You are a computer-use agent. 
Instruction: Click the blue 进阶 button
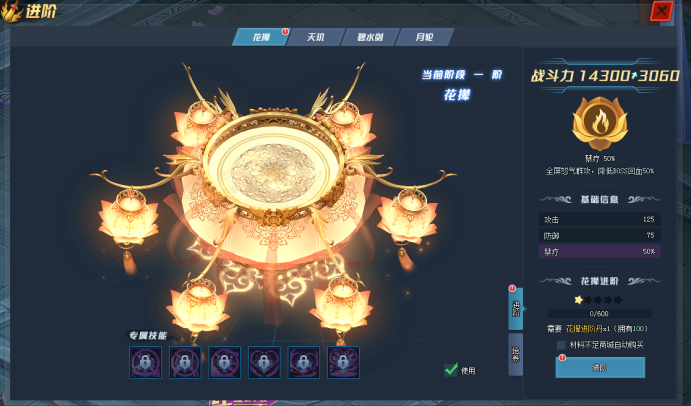tap(600, 367)
